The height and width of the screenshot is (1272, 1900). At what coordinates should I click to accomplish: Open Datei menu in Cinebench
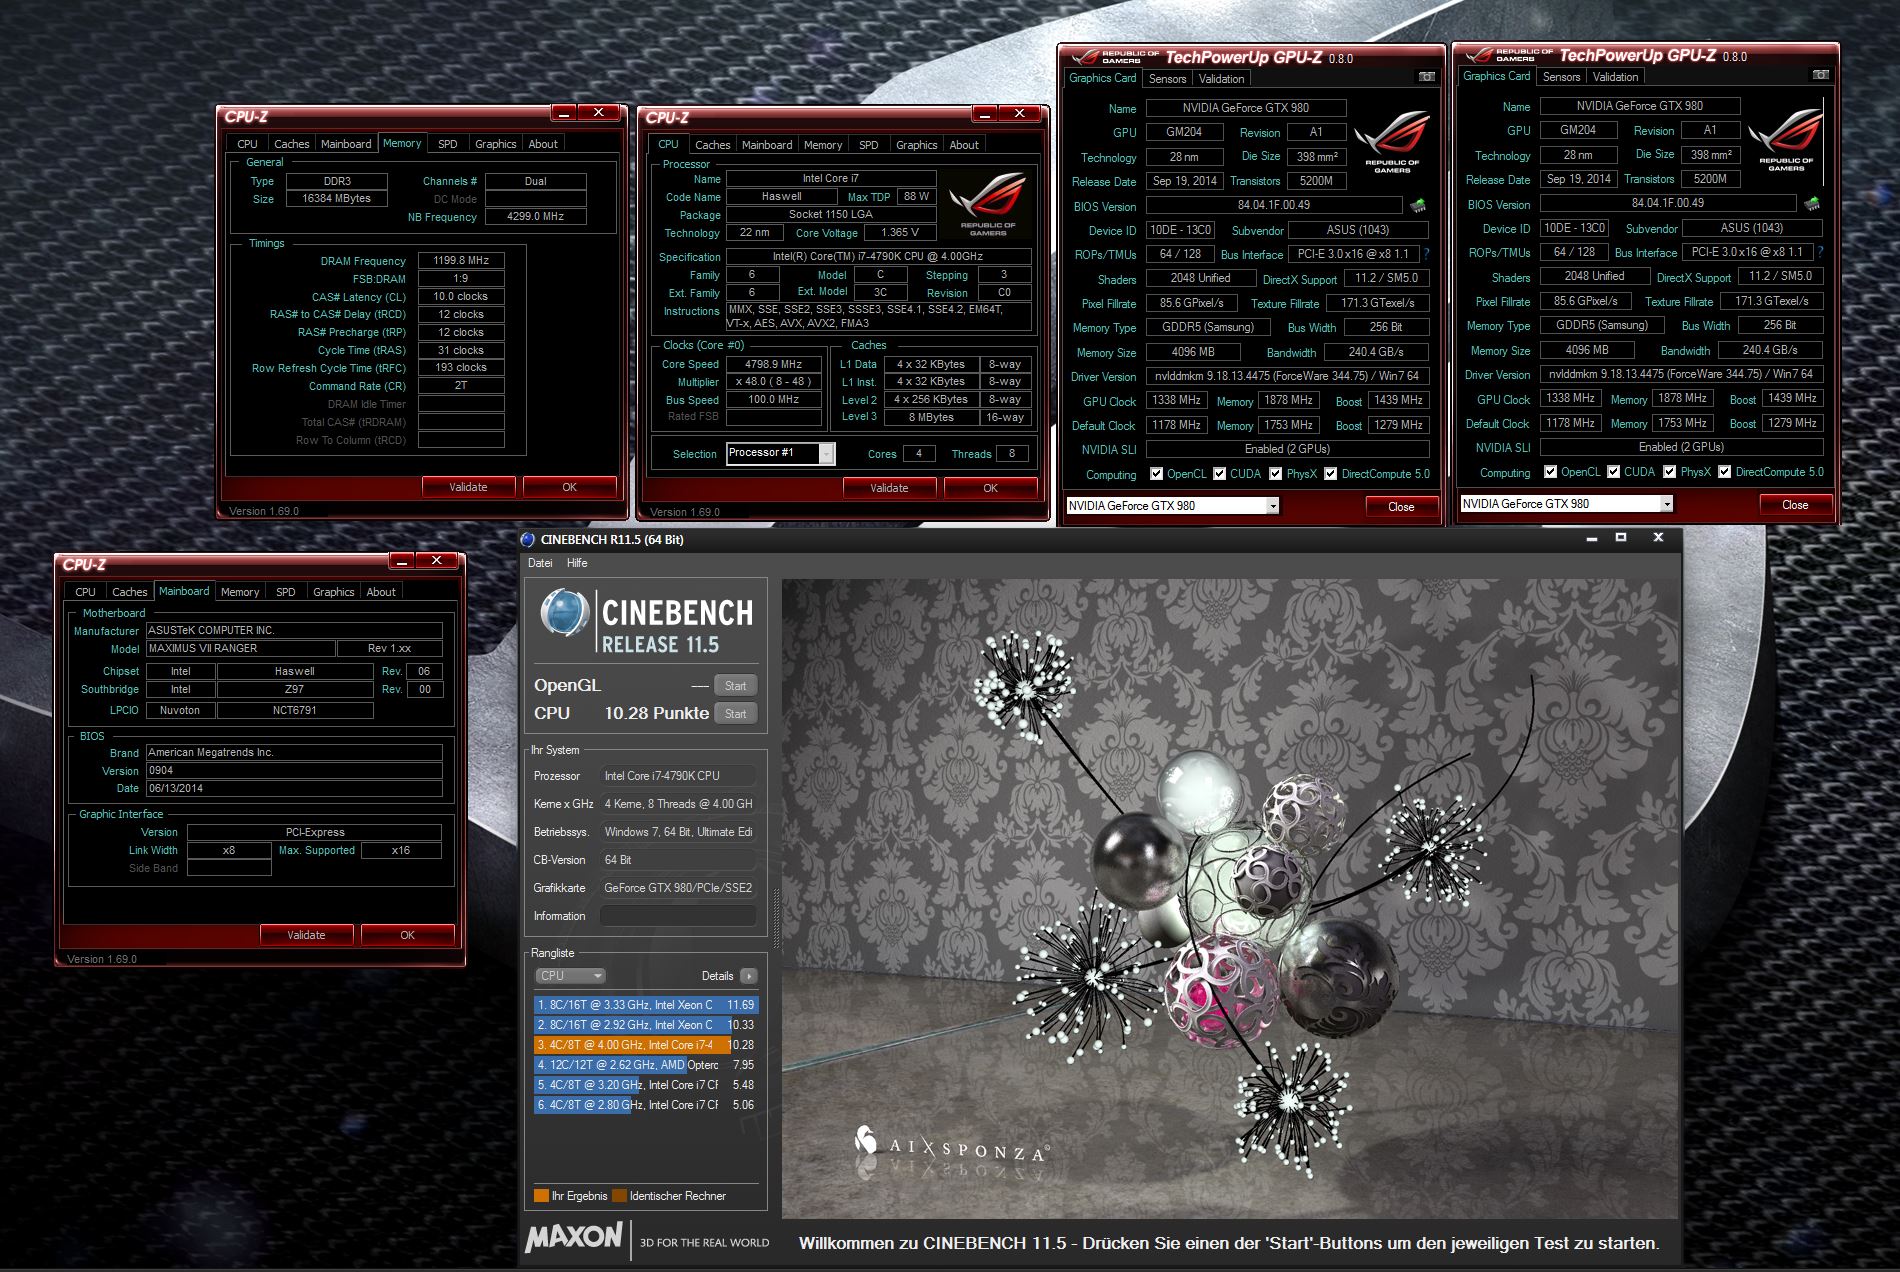coord(540,563)
